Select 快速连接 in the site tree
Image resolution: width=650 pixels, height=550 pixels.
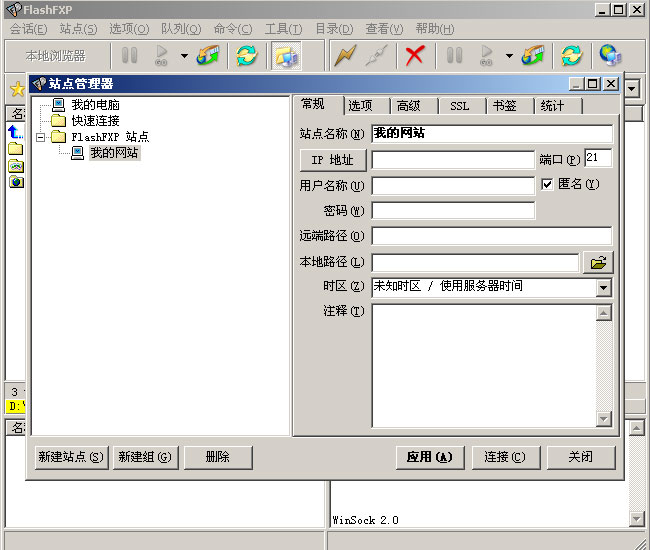95,121
